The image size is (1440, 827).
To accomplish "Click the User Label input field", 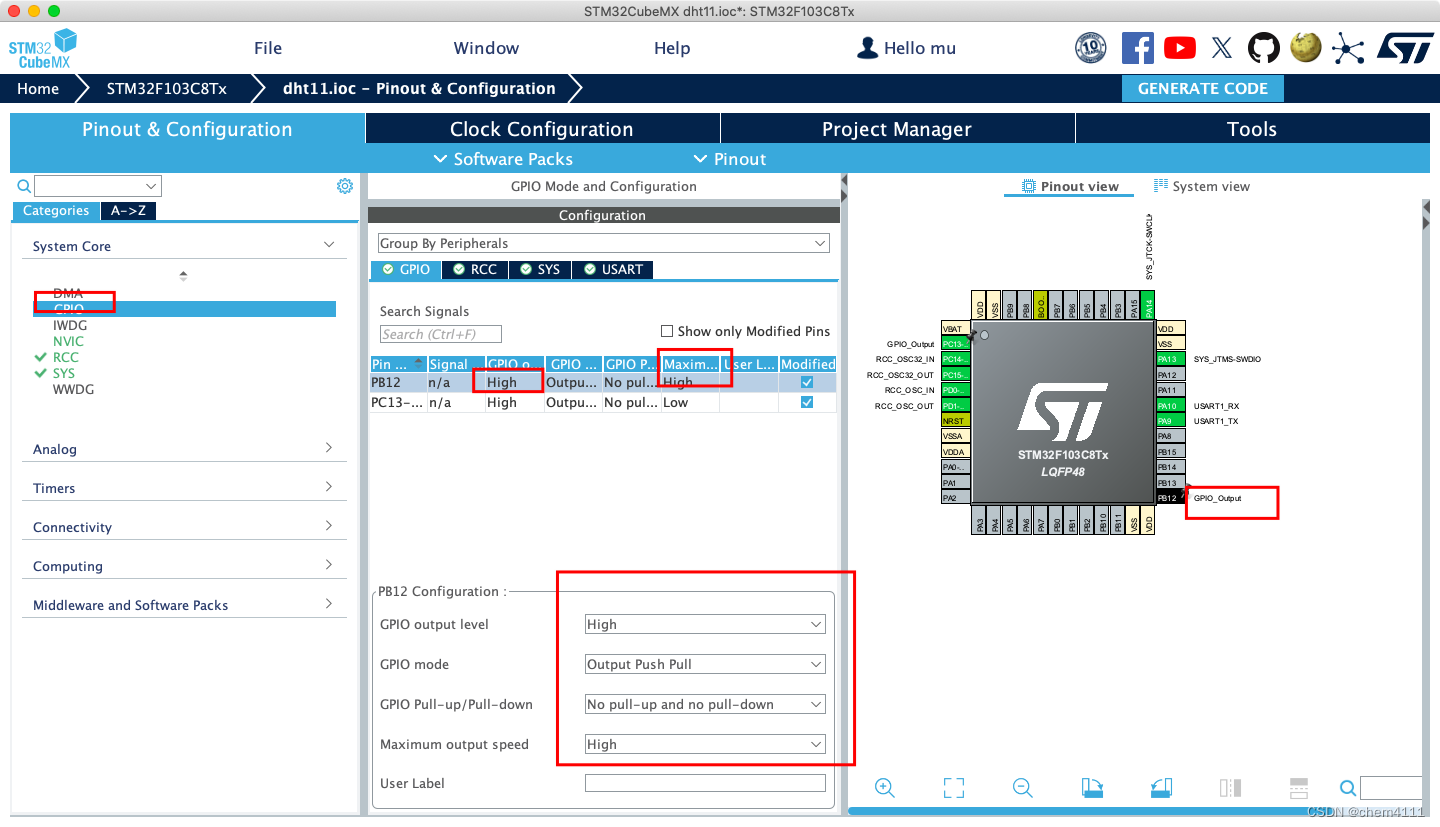I will (x=704, y=783).
